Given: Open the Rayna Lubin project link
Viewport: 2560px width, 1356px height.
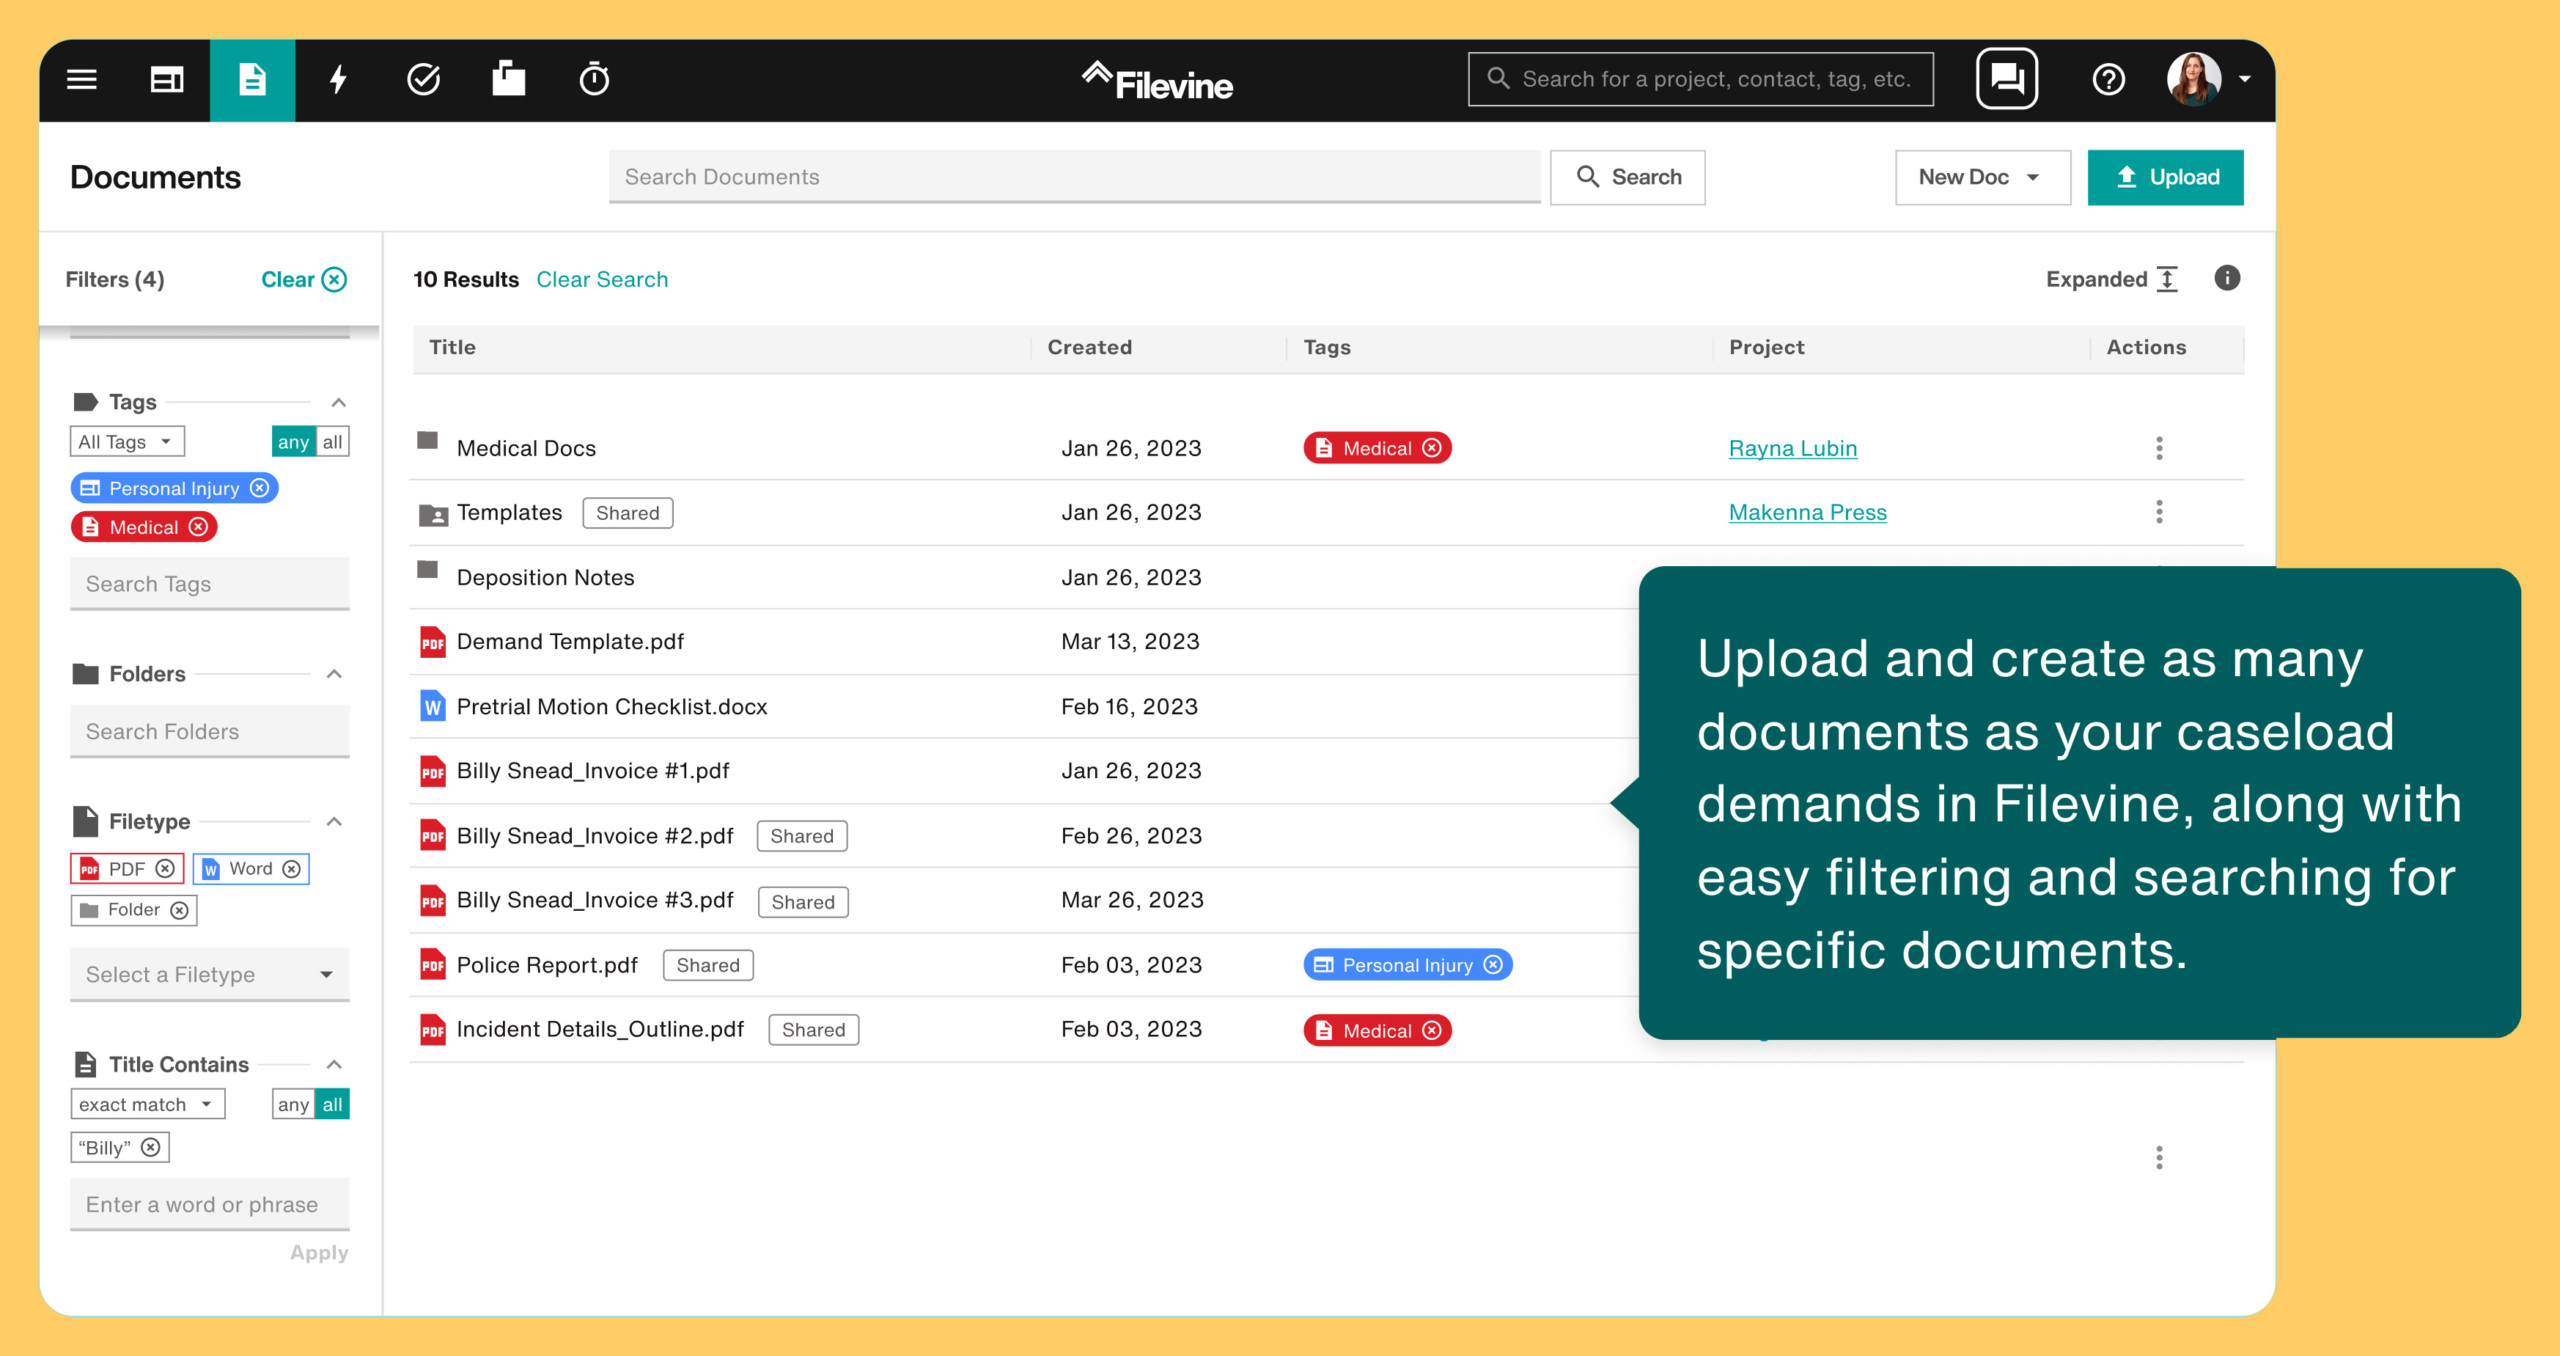Looking at the screenshot, I should pyautogui.click(x=1792, y=448).
